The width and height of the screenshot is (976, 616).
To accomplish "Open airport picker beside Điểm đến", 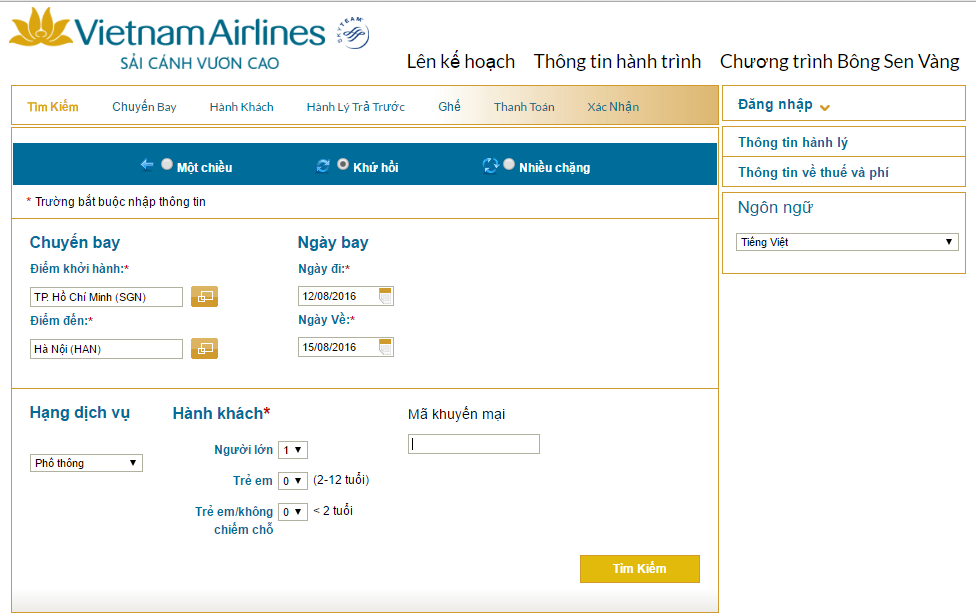I will pyautogui.click(x=204, y=349).
